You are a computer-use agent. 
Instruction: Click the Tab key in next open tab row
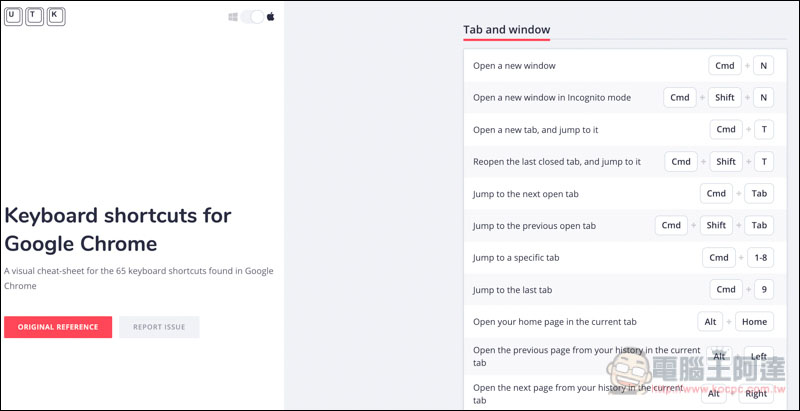pos(759,194)
